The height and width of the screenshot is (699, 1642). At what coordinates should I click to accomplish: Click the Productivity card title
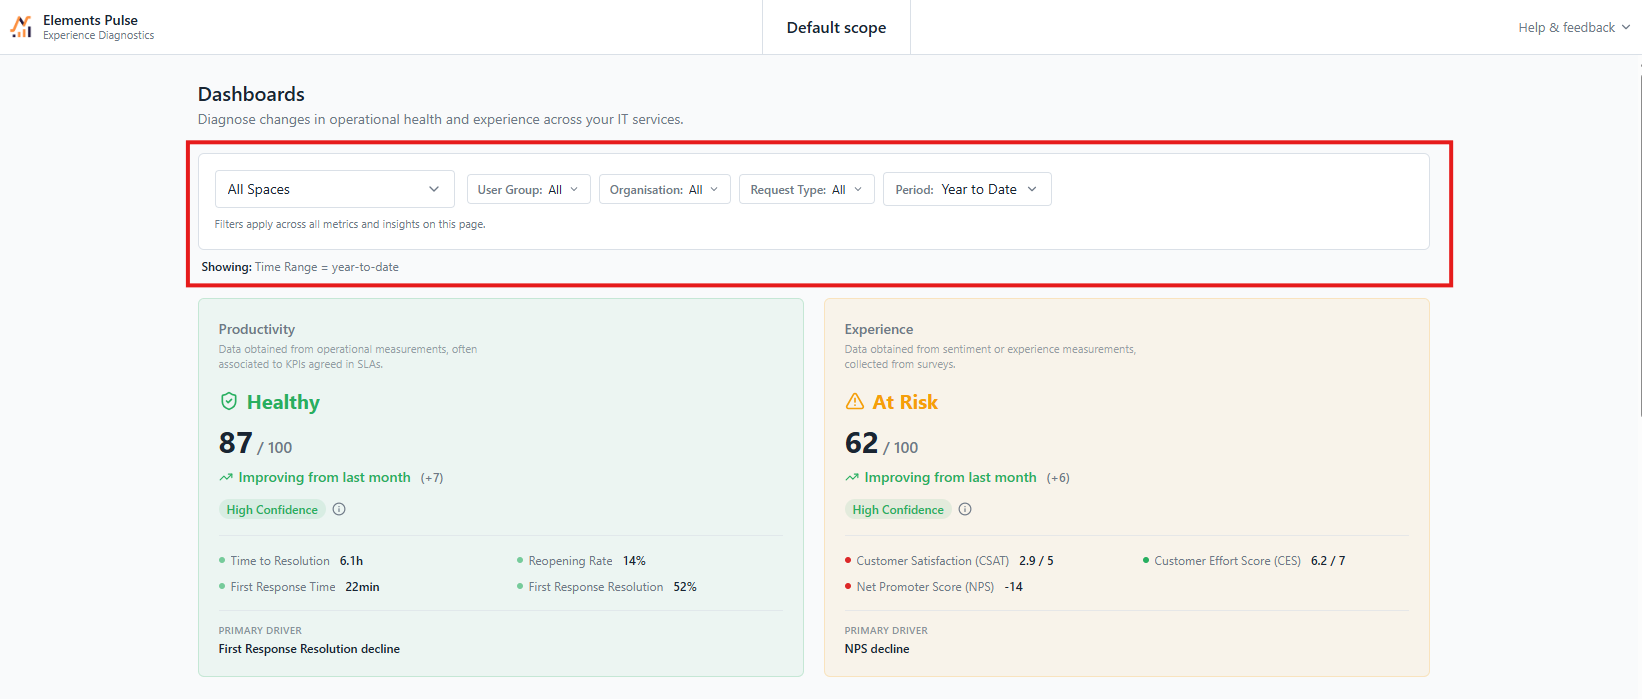[x=257, y=329]
